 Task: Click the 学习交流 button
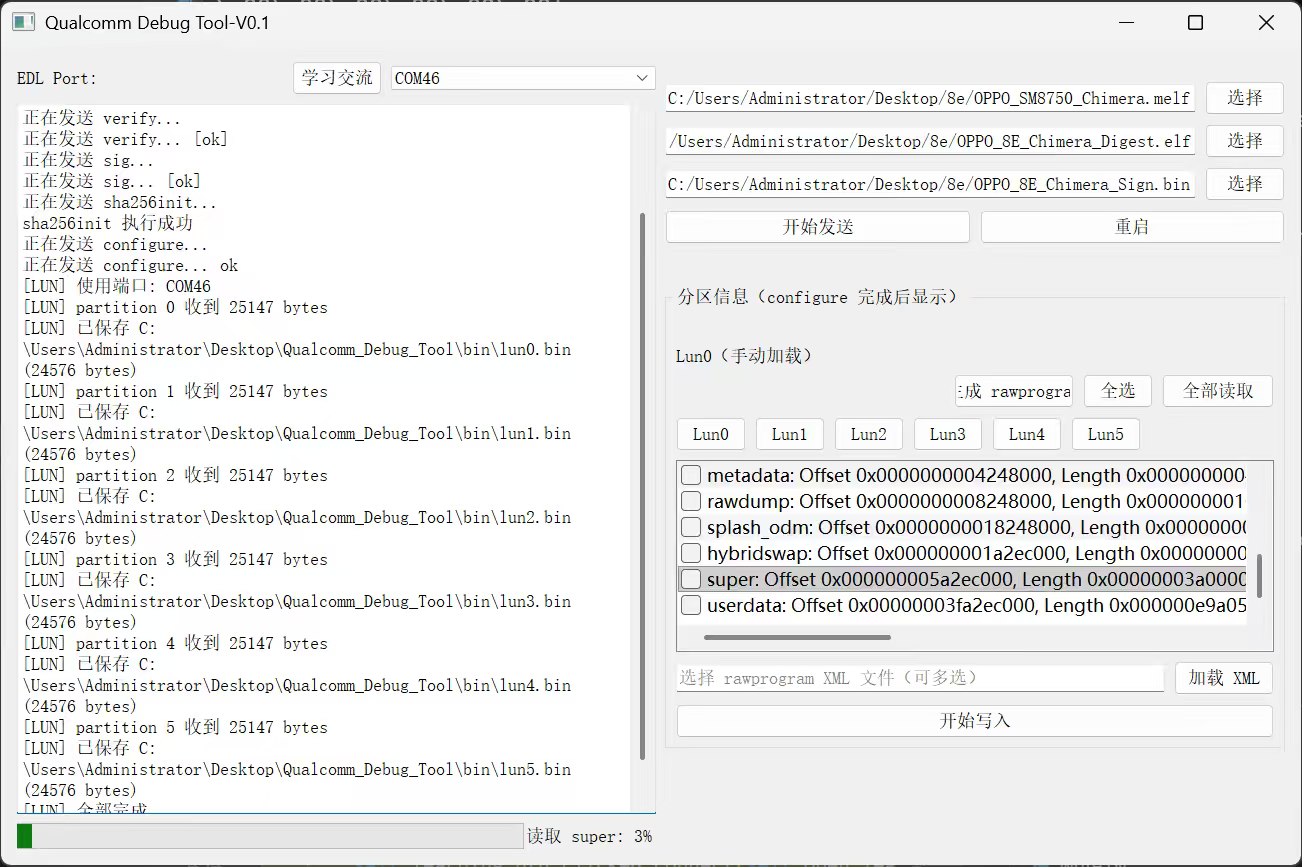[337, 78]
